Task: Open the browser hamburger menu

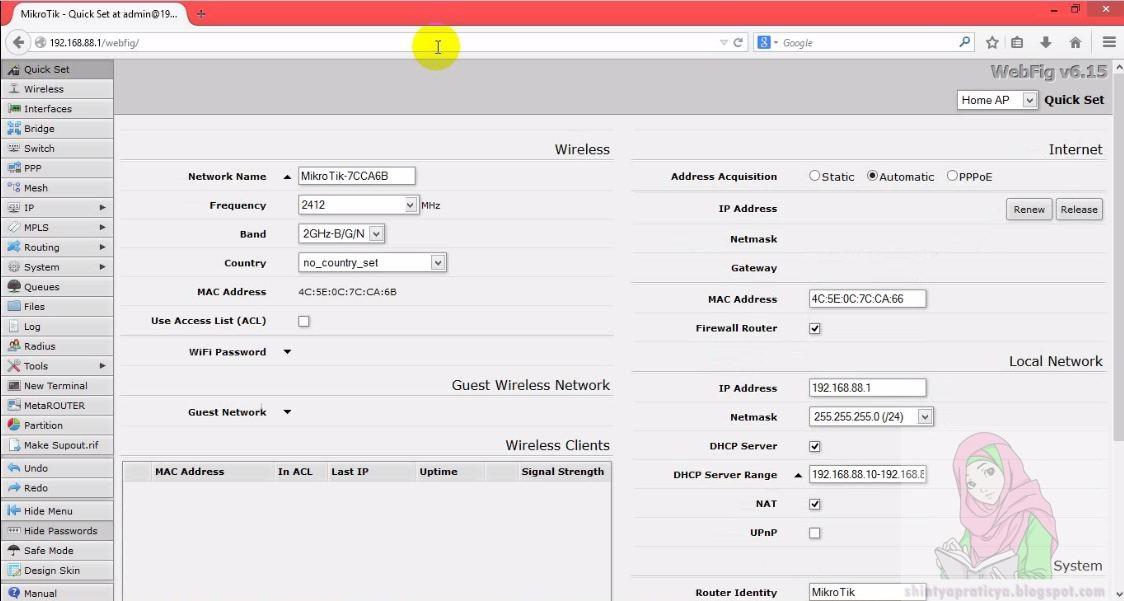Action: (1109, 42)
